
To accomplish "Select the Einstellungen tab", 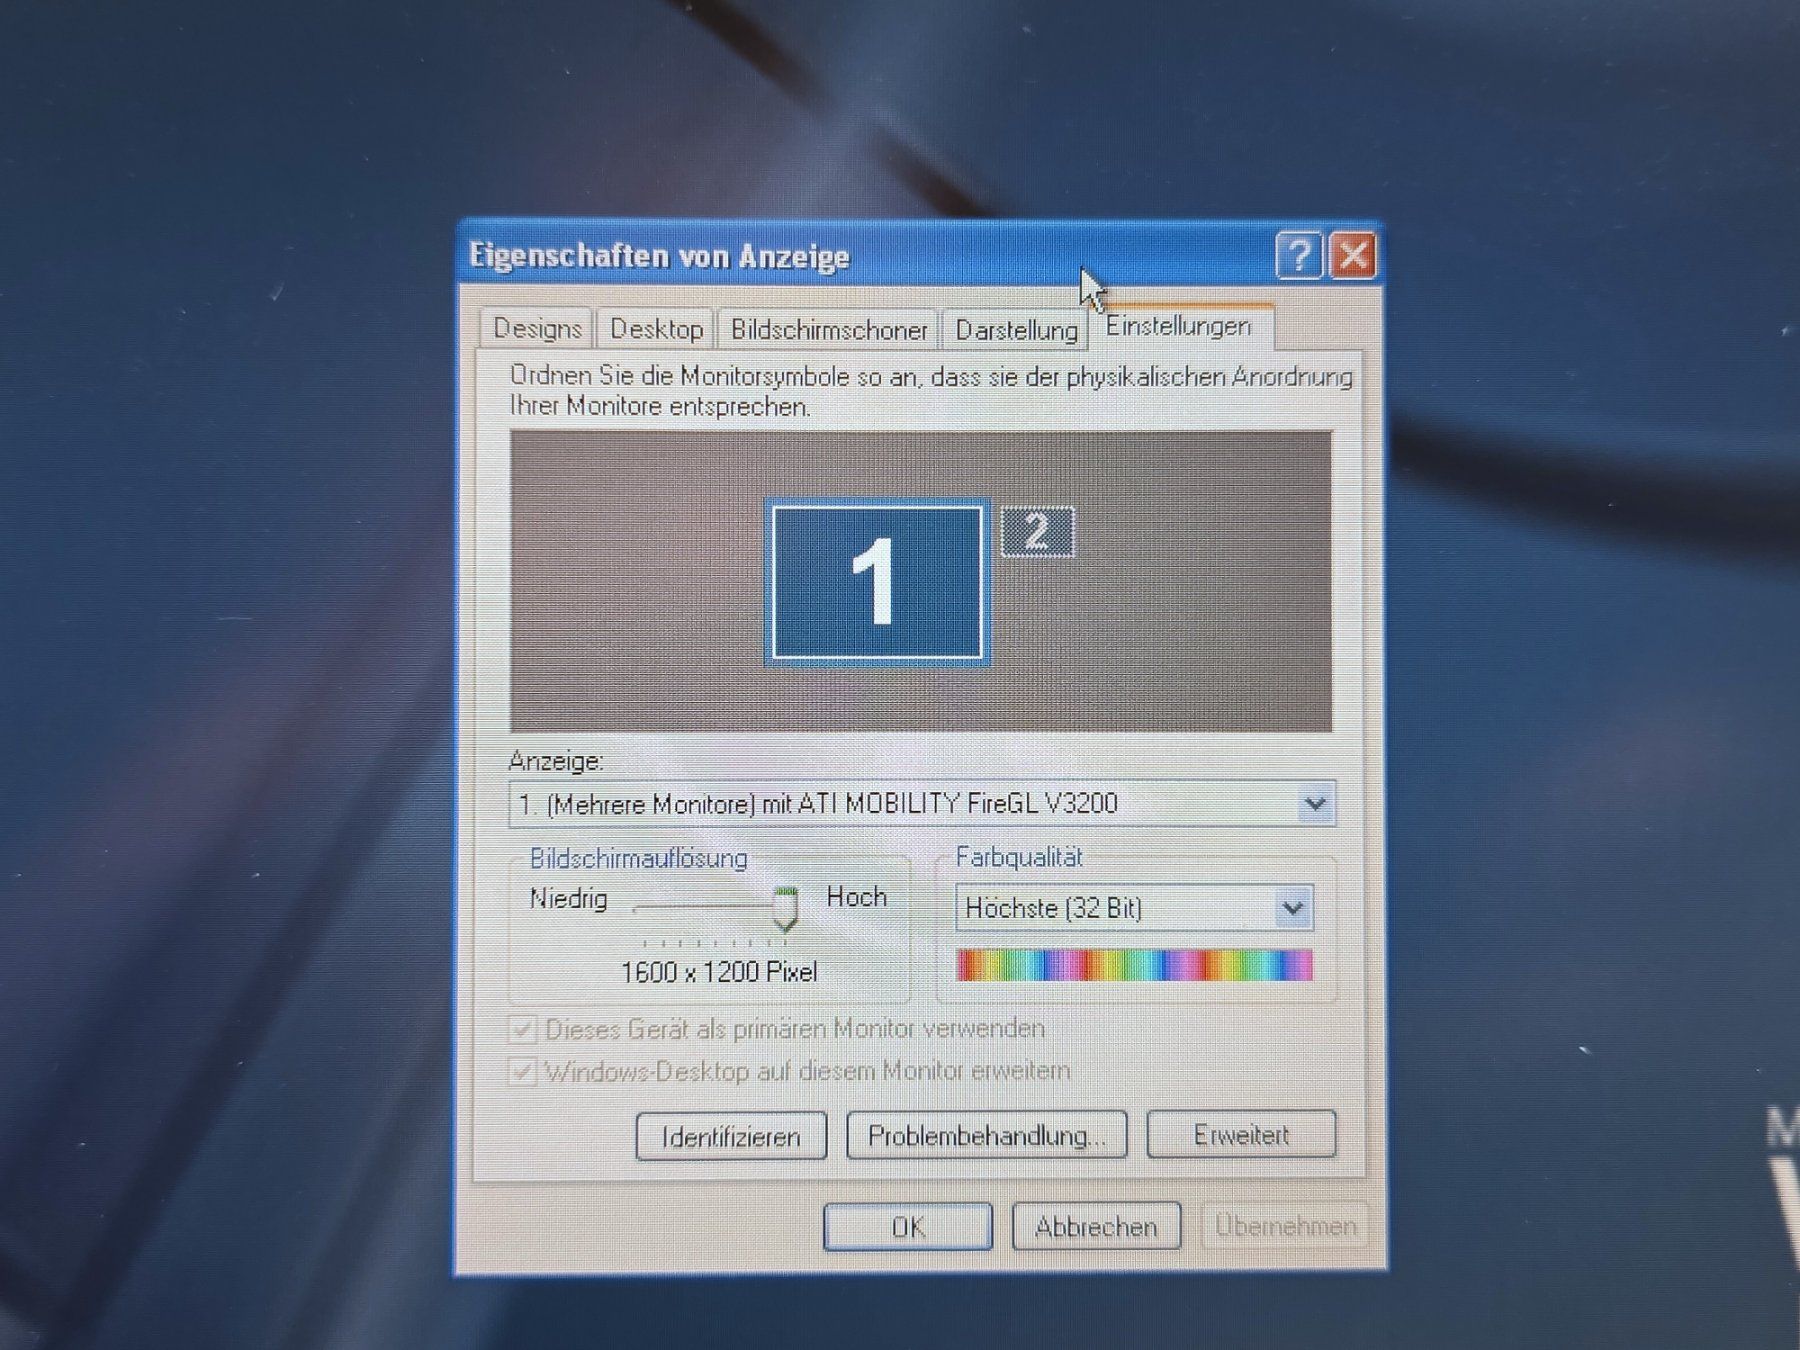I will coord(1178,326).
